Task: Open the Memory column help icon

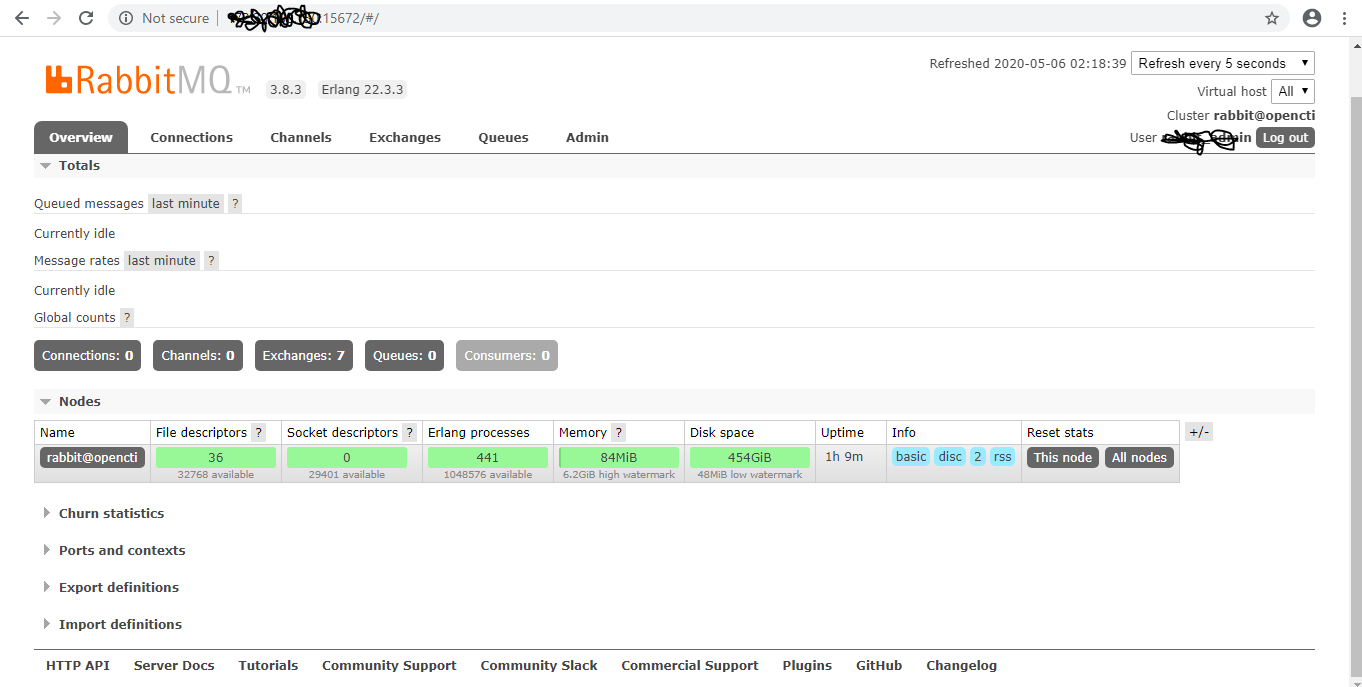Action: (x=618, y=432)
